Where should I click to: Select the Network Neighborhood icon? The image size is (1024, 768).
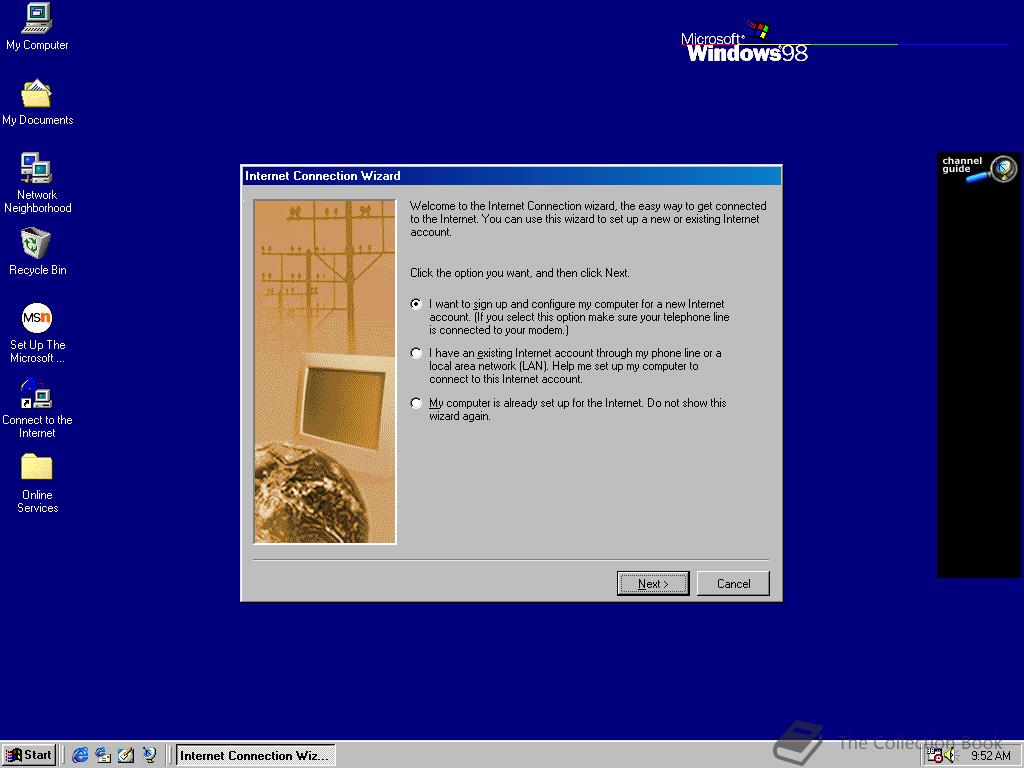click(37, 183)
